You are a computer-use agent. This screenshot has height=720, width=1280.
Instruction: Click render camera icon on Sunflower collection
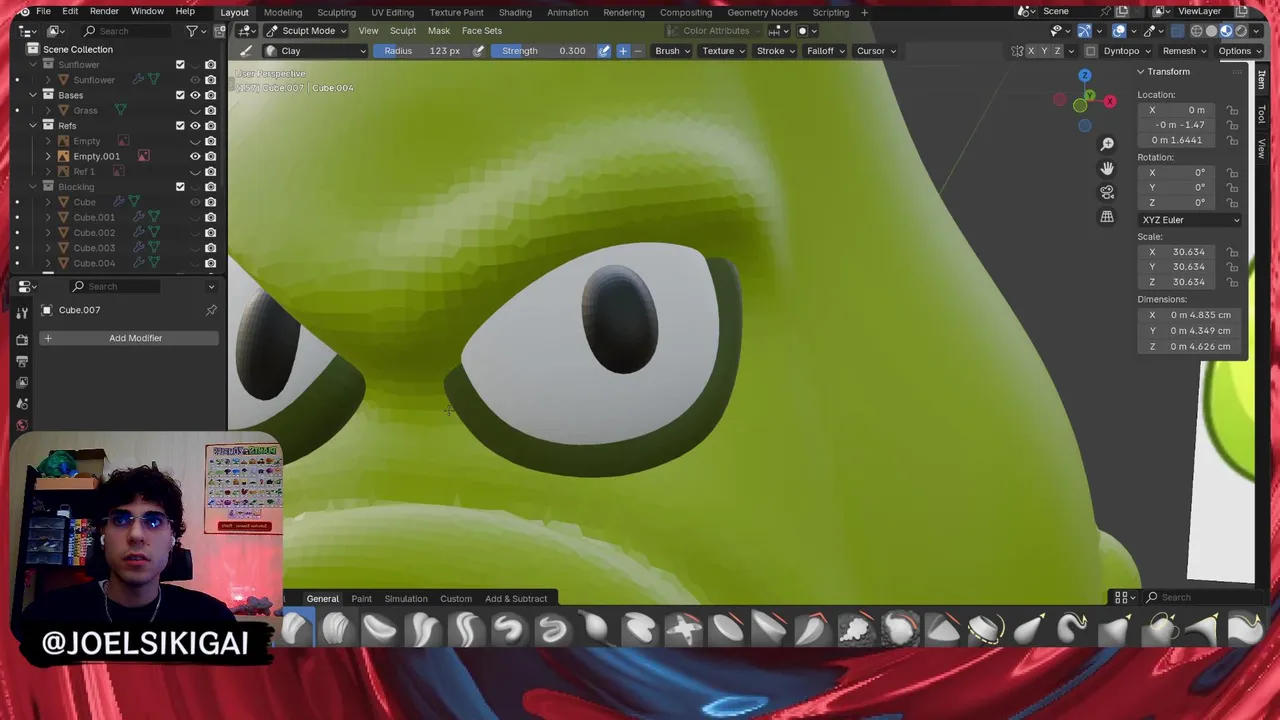pyautogui.click(x=210, y=64)
